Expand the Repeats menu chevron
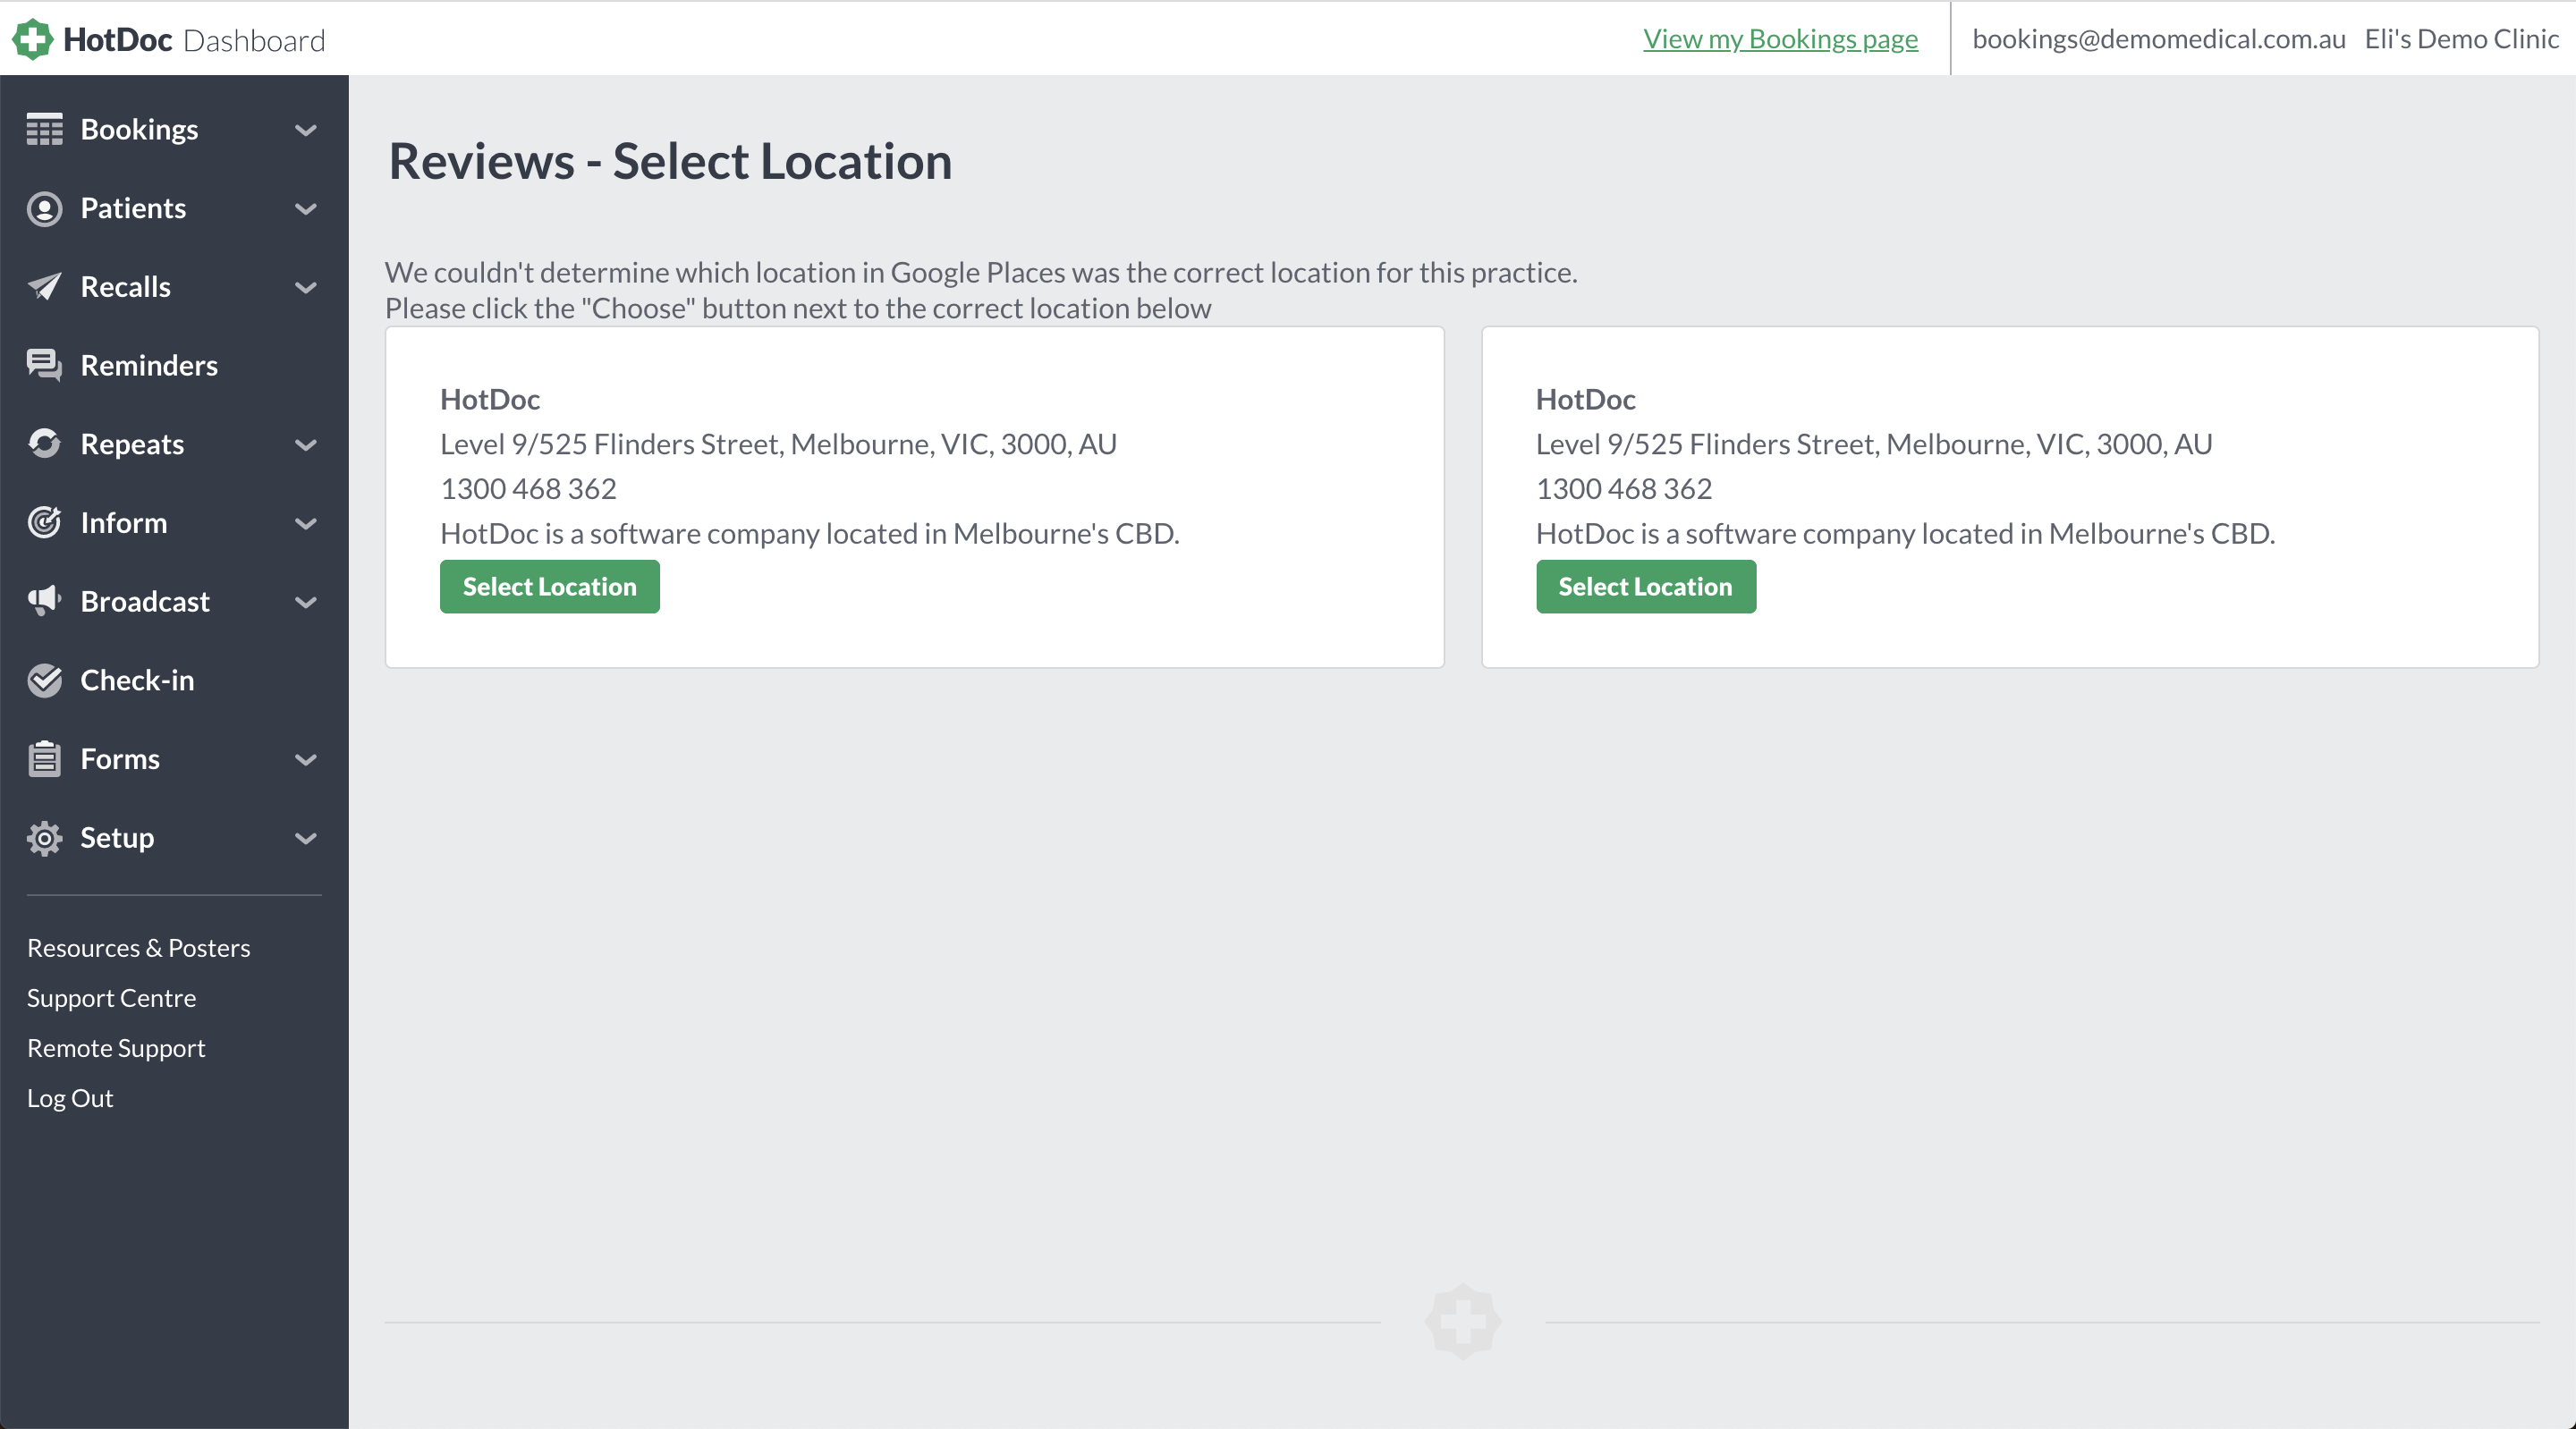 (306, 445)
